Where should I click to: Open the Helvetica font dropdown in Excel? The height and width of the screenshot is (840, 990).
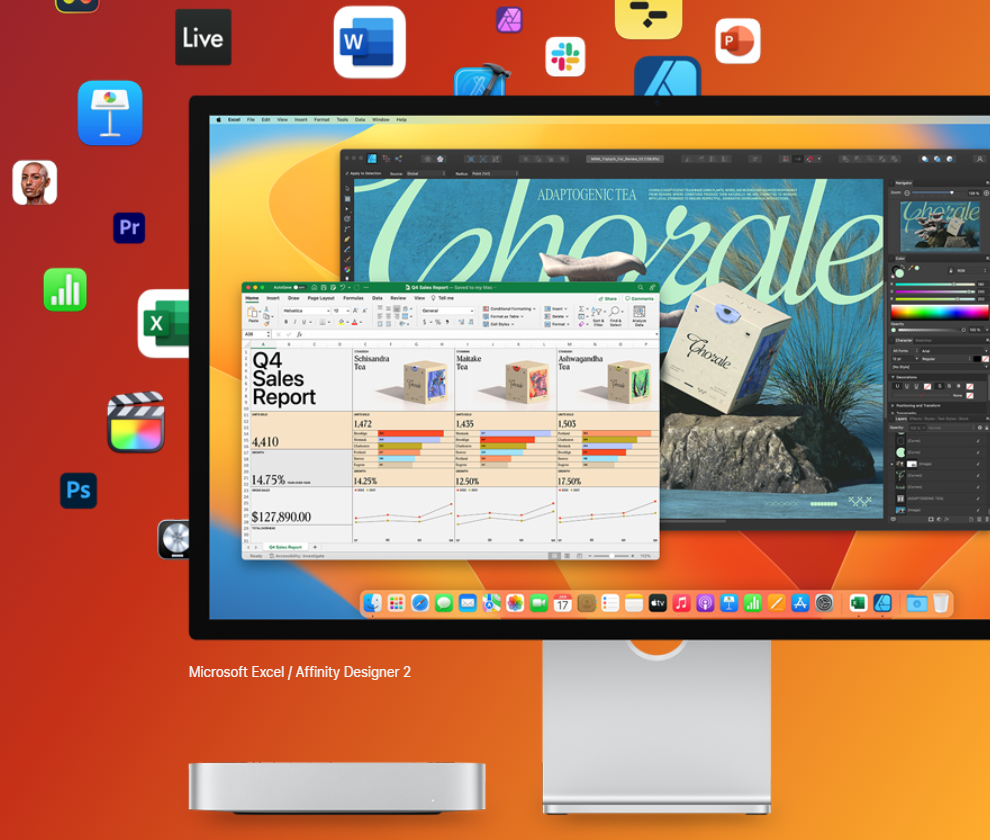pyautogui.click(x=306, y=311)
